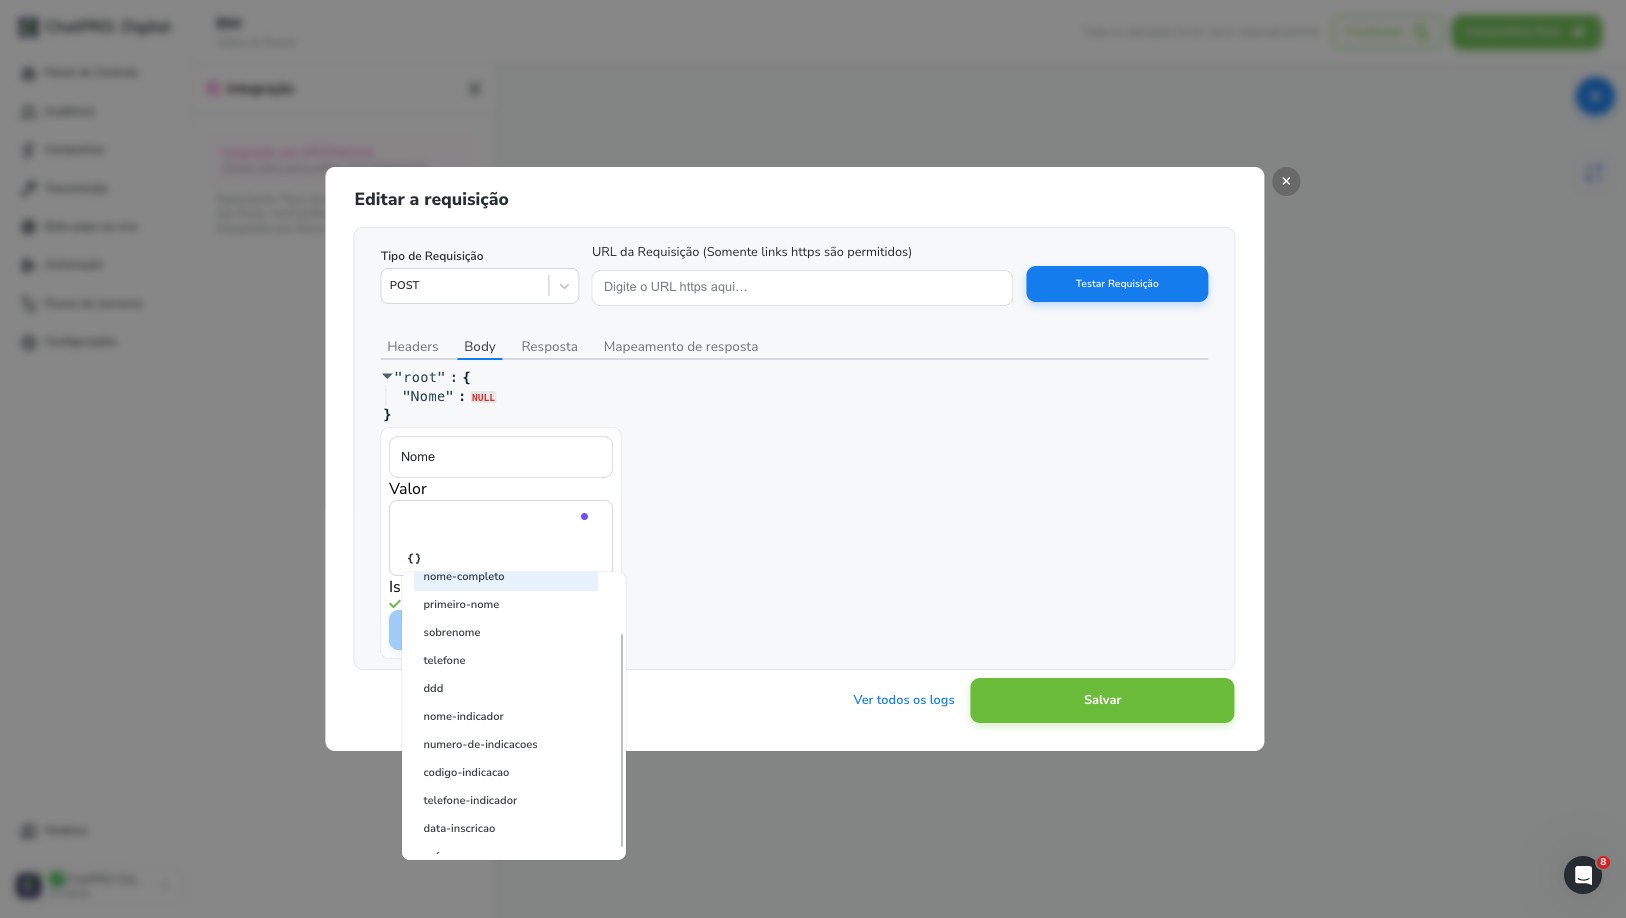Focus the URL da Requisição input
The image size is (1626, 918).
point(802,287)
